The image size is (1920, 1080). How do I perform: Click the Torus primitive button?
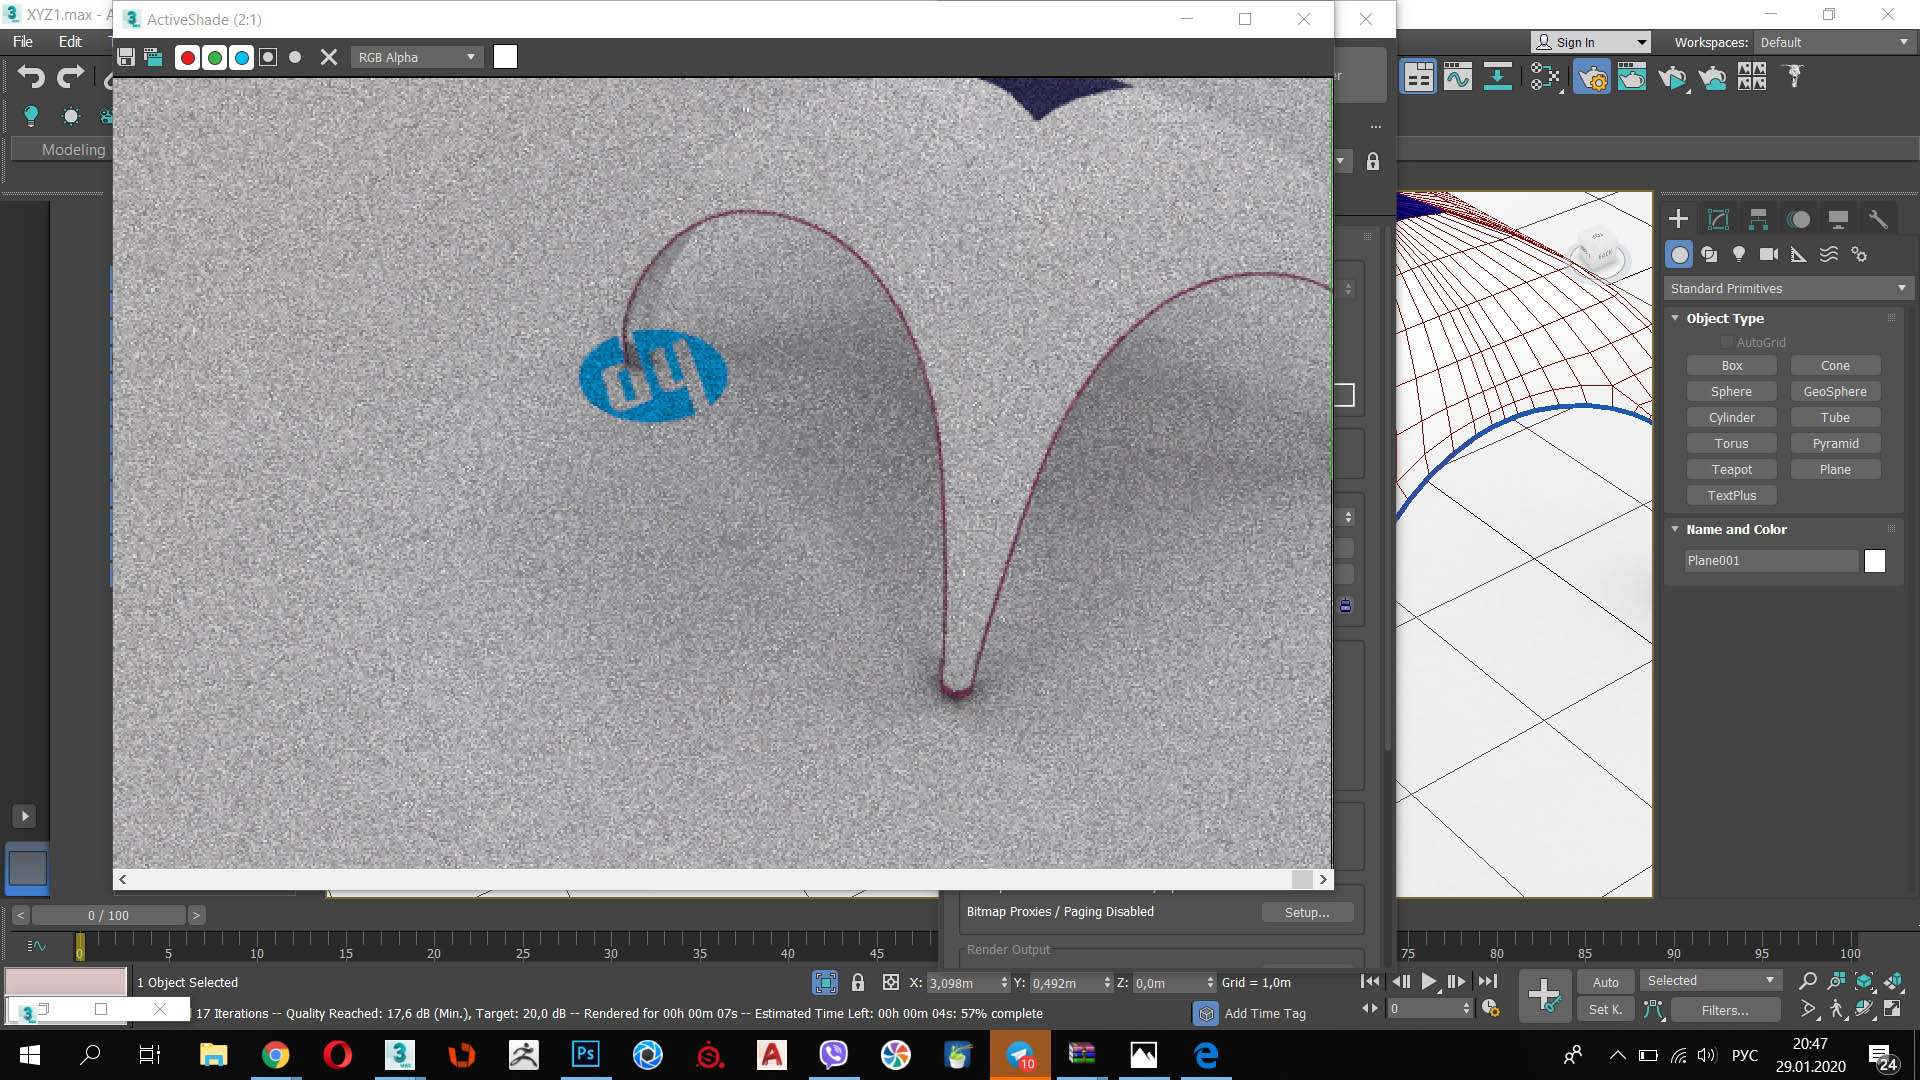click(1732, 444)
